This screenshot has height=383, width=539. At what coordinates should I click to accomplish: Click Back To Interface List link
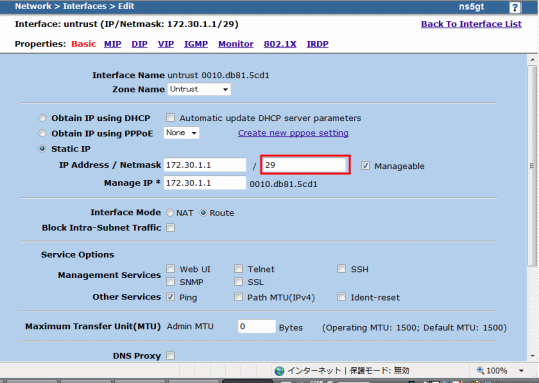click(471, 24)
